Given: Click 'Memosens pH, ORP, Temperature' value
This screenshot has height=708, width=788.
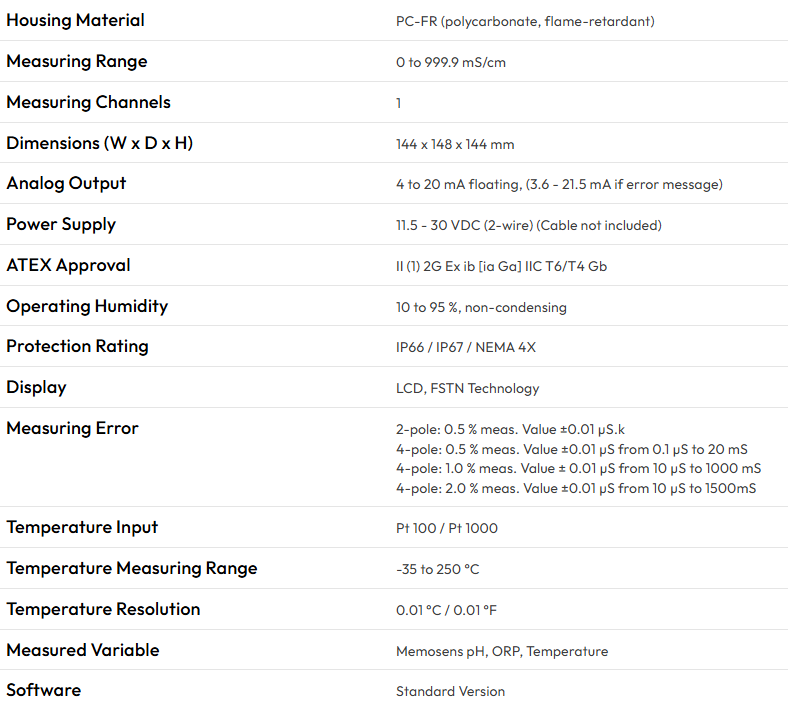Looking at the screenshot, I should (502, 651).
